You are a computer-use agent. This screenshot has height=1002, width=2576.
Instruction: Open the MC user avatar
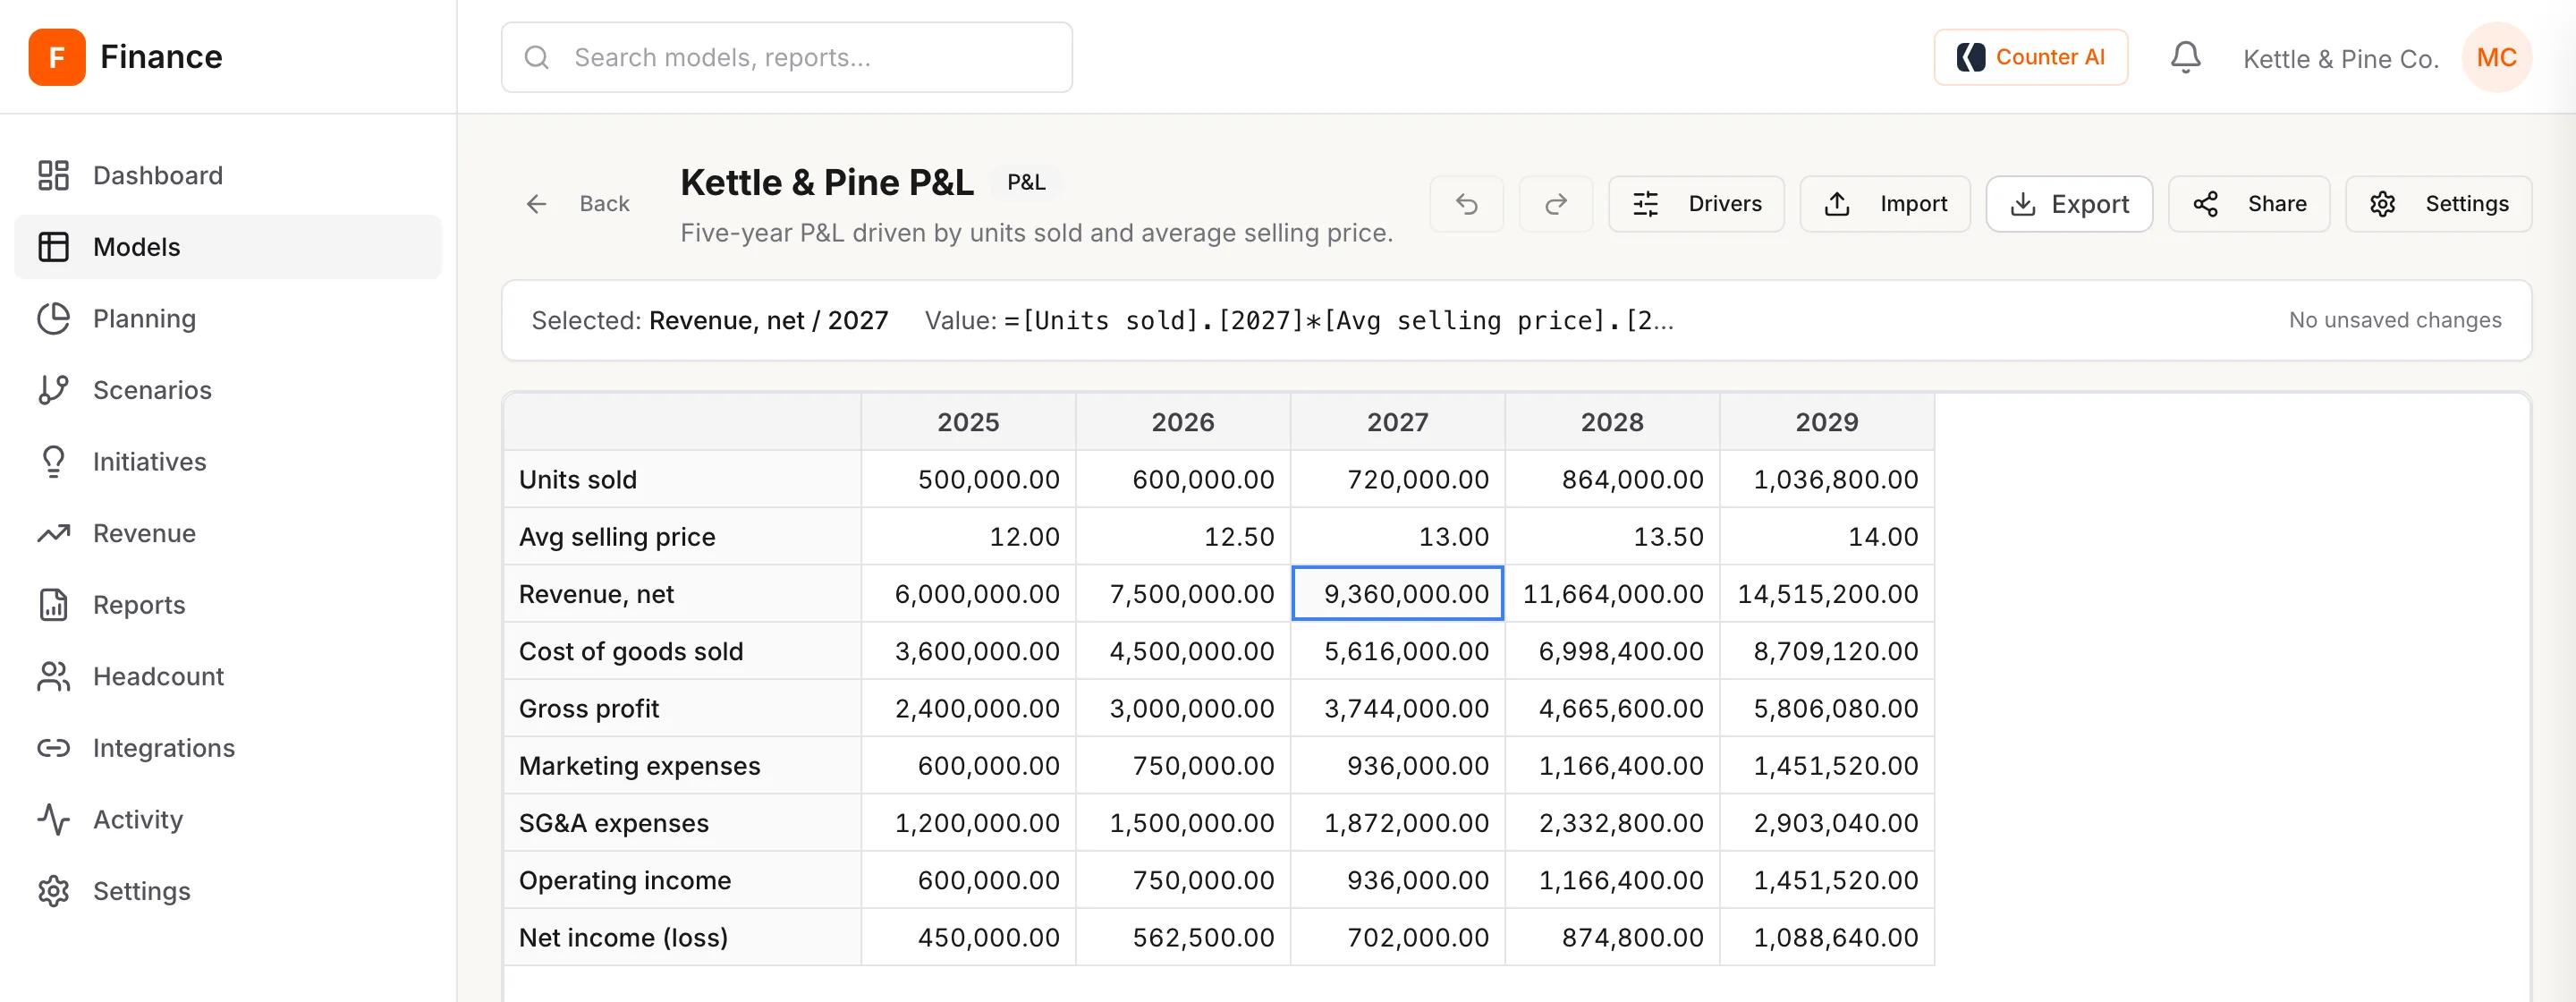[2496, 57]
